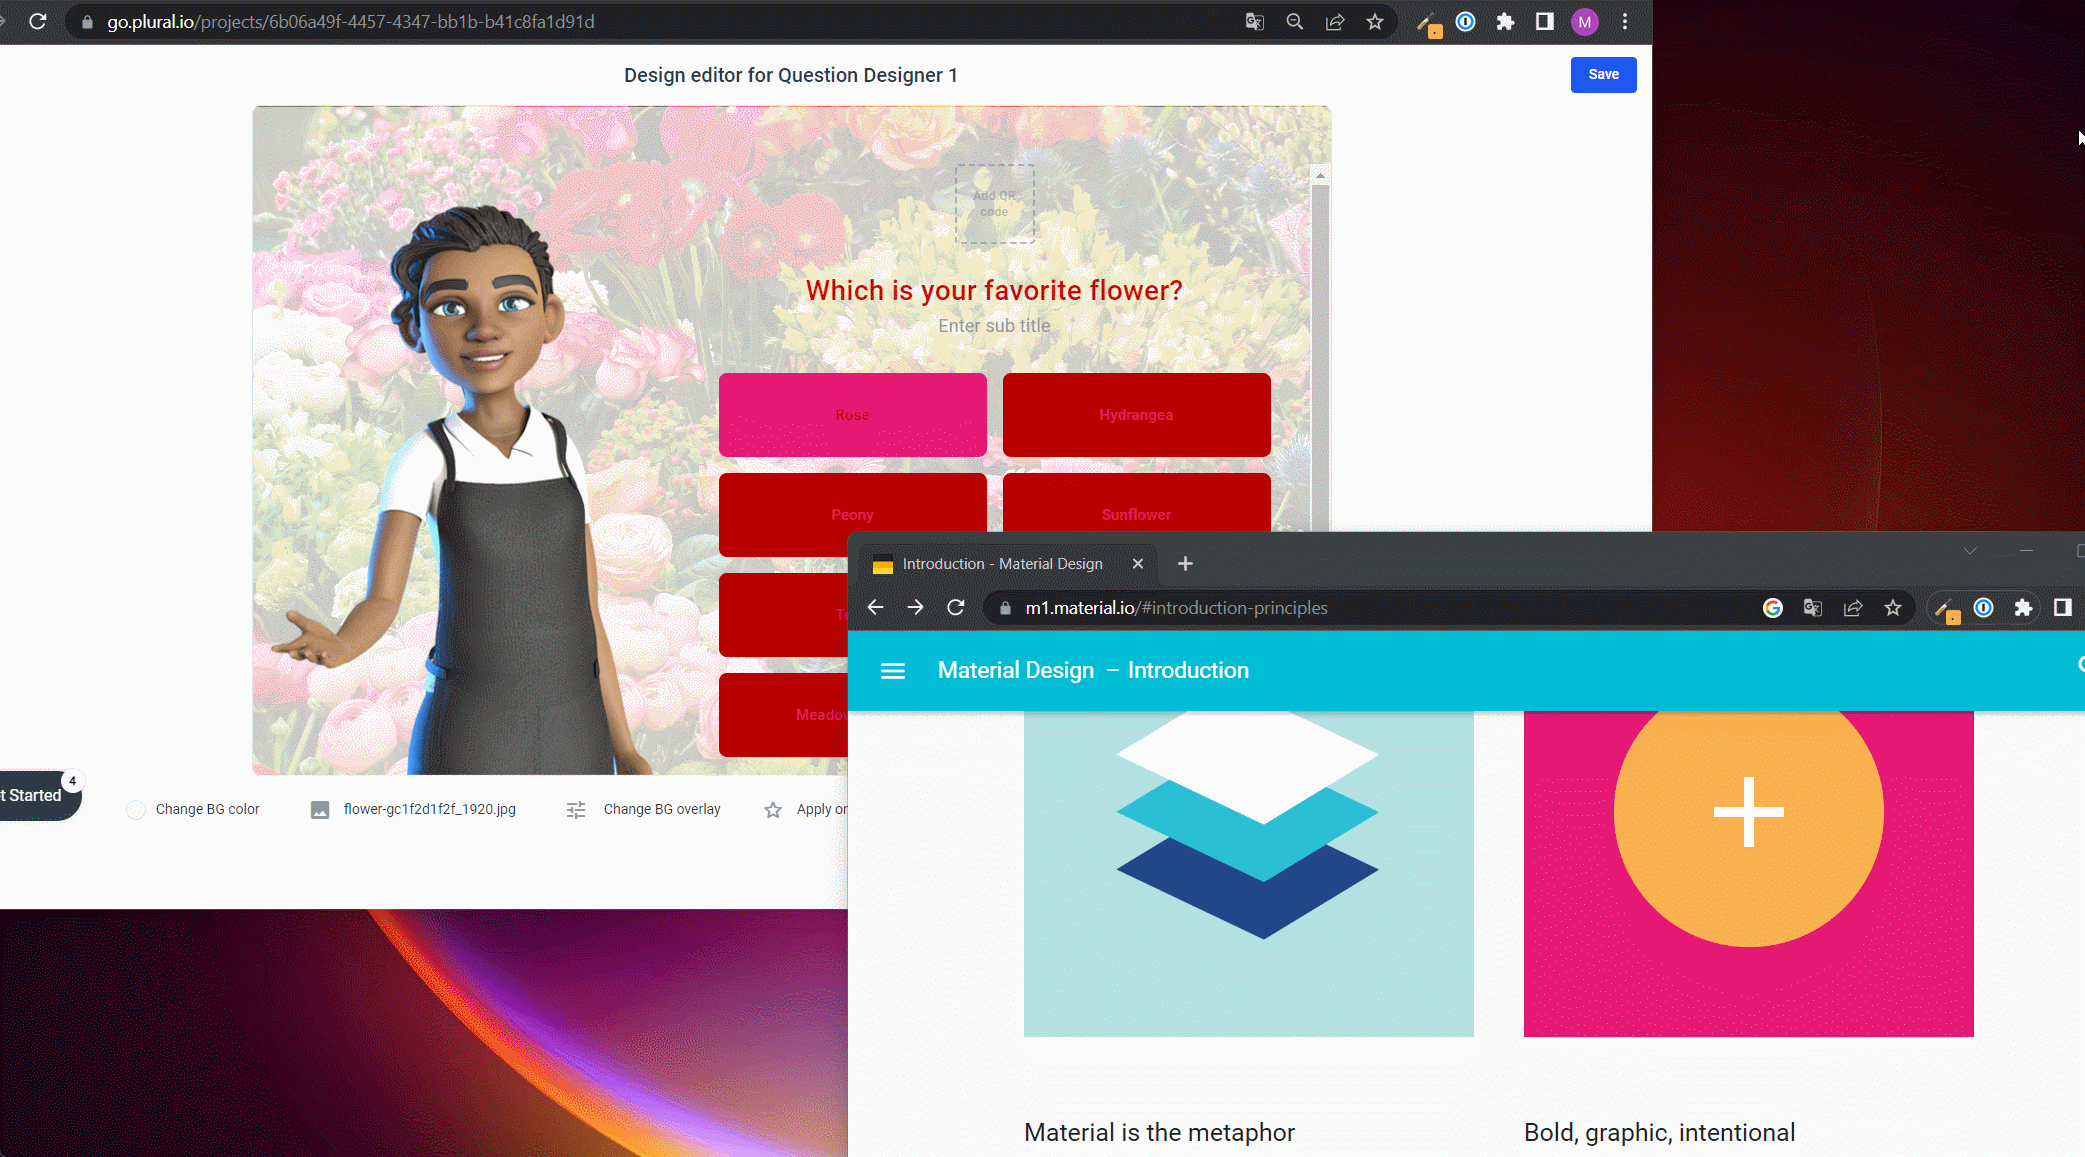
Task: Edit the 'Which is your favorite flower?' title
Action: 994,290
